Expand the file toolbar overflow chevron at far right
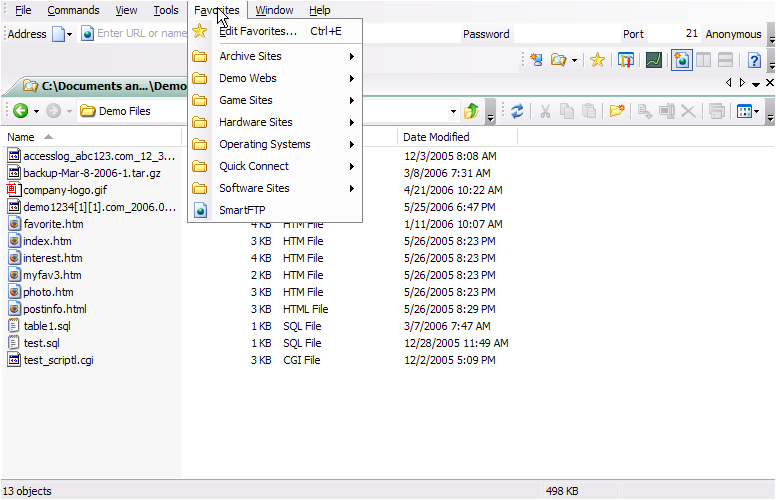Image resolution: width=776 pixels, height=500 pixels. [771, 113]
